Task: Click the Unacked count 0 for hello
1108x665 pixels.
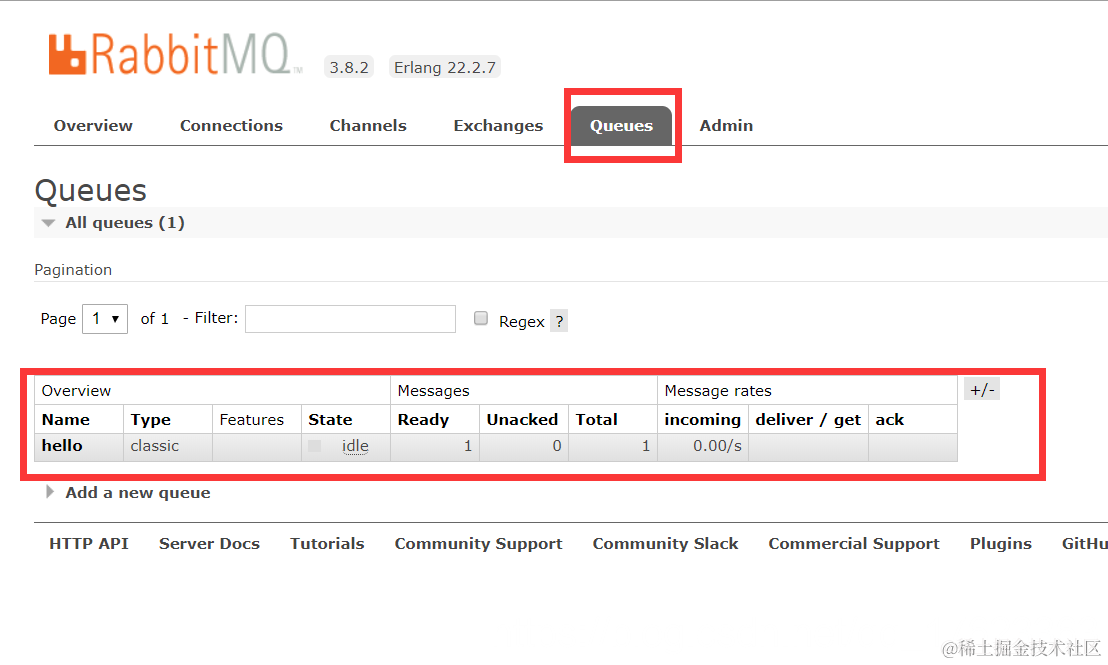Action: (x=557, y=446)
